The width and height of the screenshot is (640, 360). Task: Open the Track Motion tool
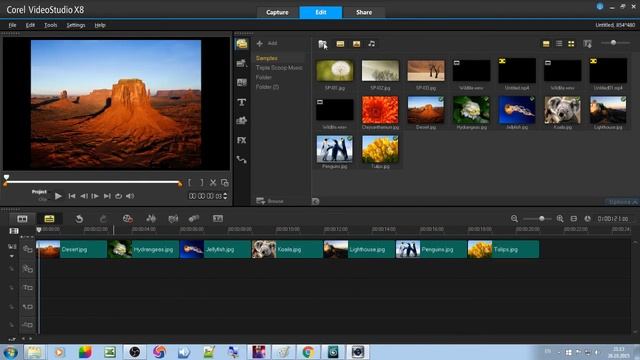point(194,219)
